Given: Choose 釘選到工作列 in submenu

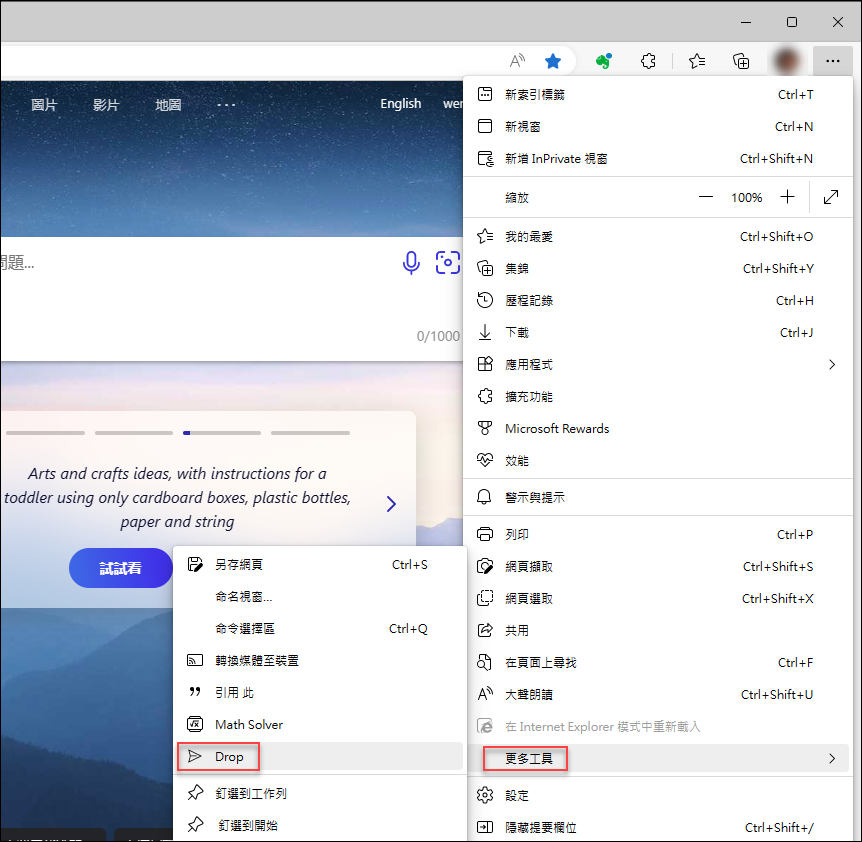Looking at the screenshot, I should (x=319, y=793).
